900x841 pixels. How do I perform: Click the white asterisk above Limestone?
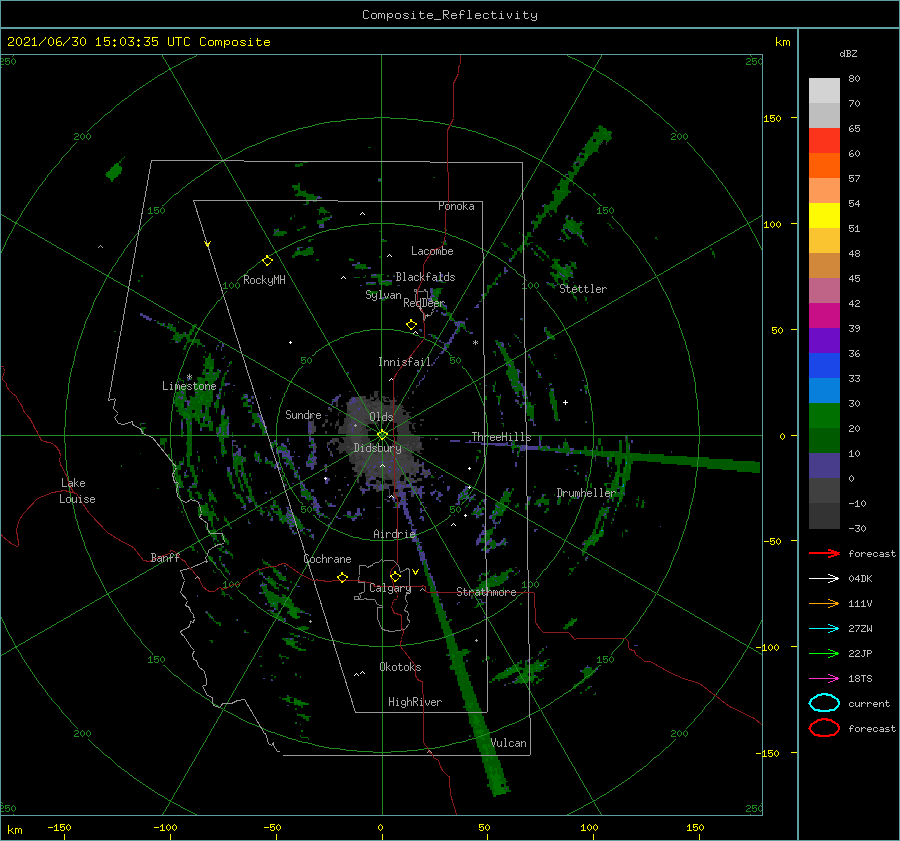tap(189, 377)
